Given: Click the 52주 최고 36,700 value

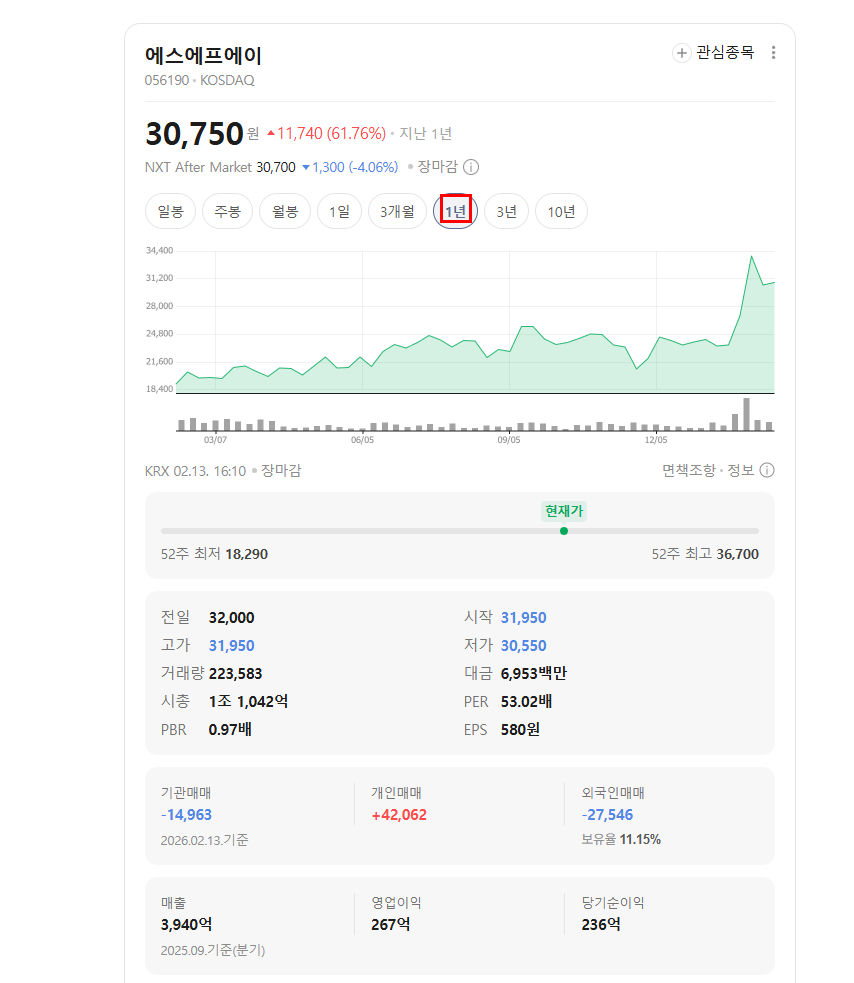Looking at the screenshot, I should tap(737, 554).
